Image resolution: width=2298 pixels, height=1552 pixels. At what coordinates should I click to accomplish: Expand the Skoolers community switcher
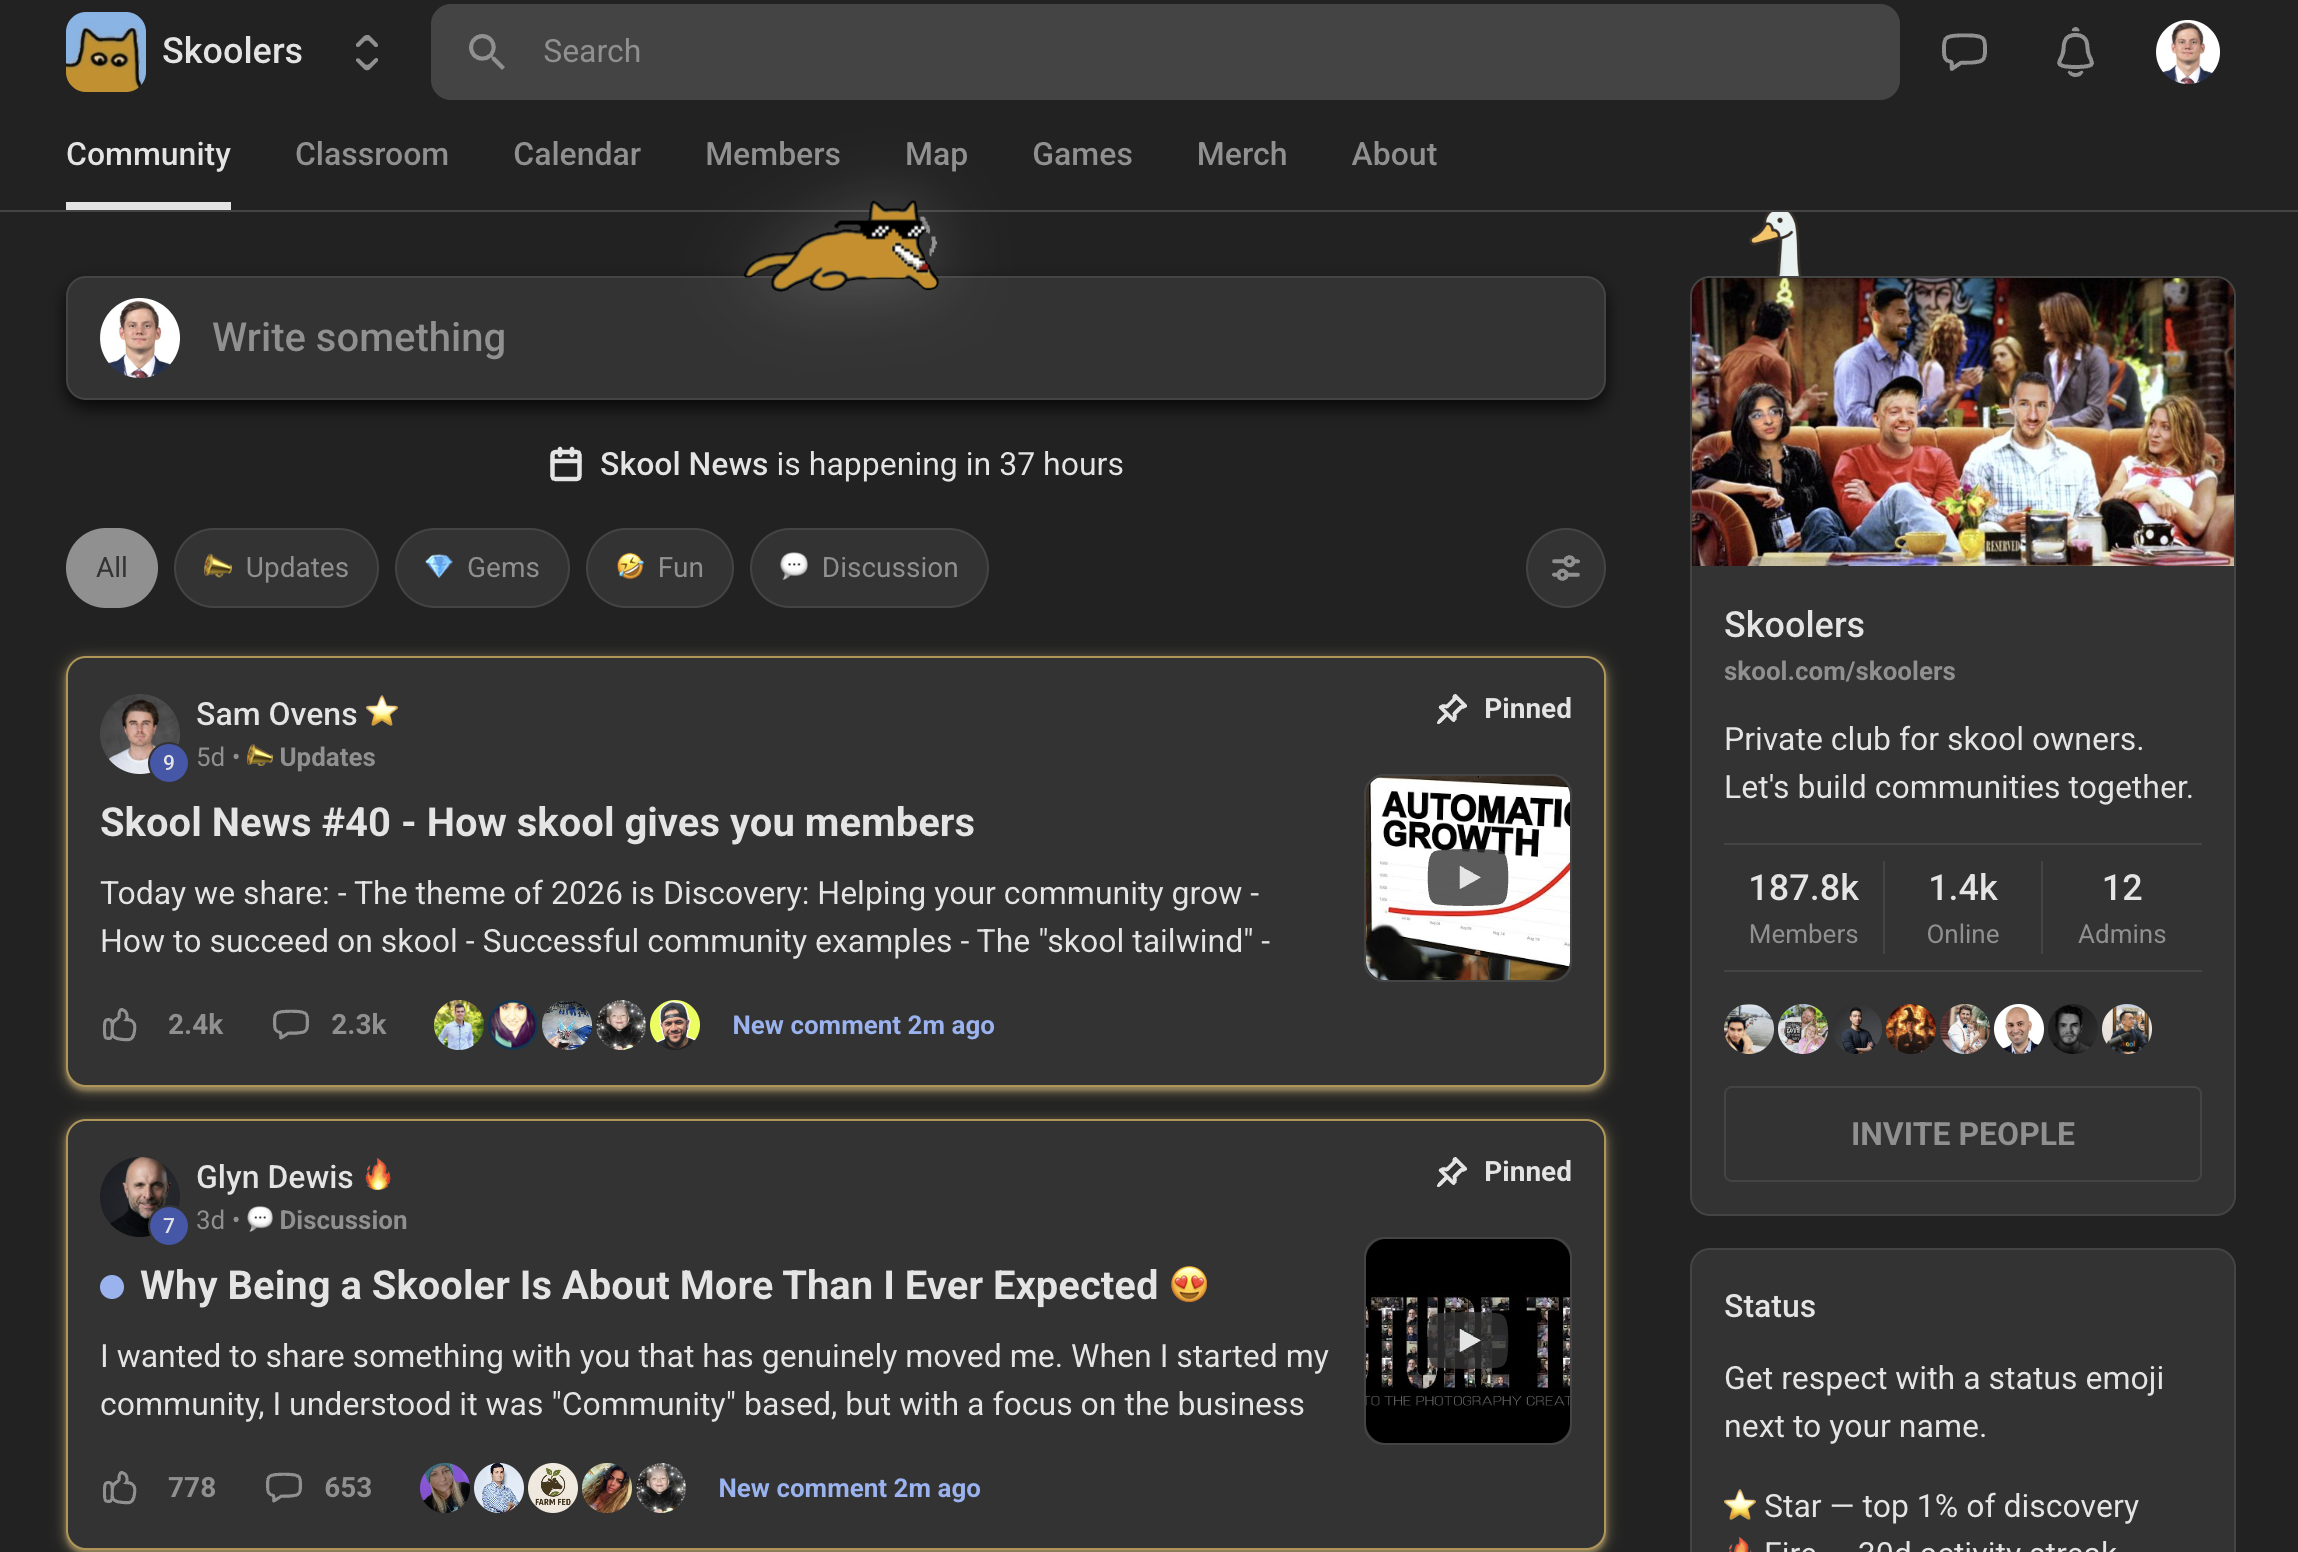coord(367,52)
